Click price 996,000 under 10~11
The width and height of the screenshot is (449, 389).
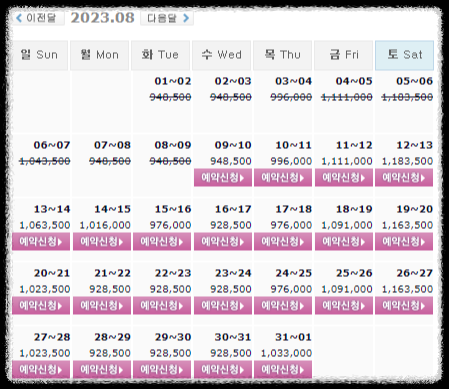tap(291, 161)
